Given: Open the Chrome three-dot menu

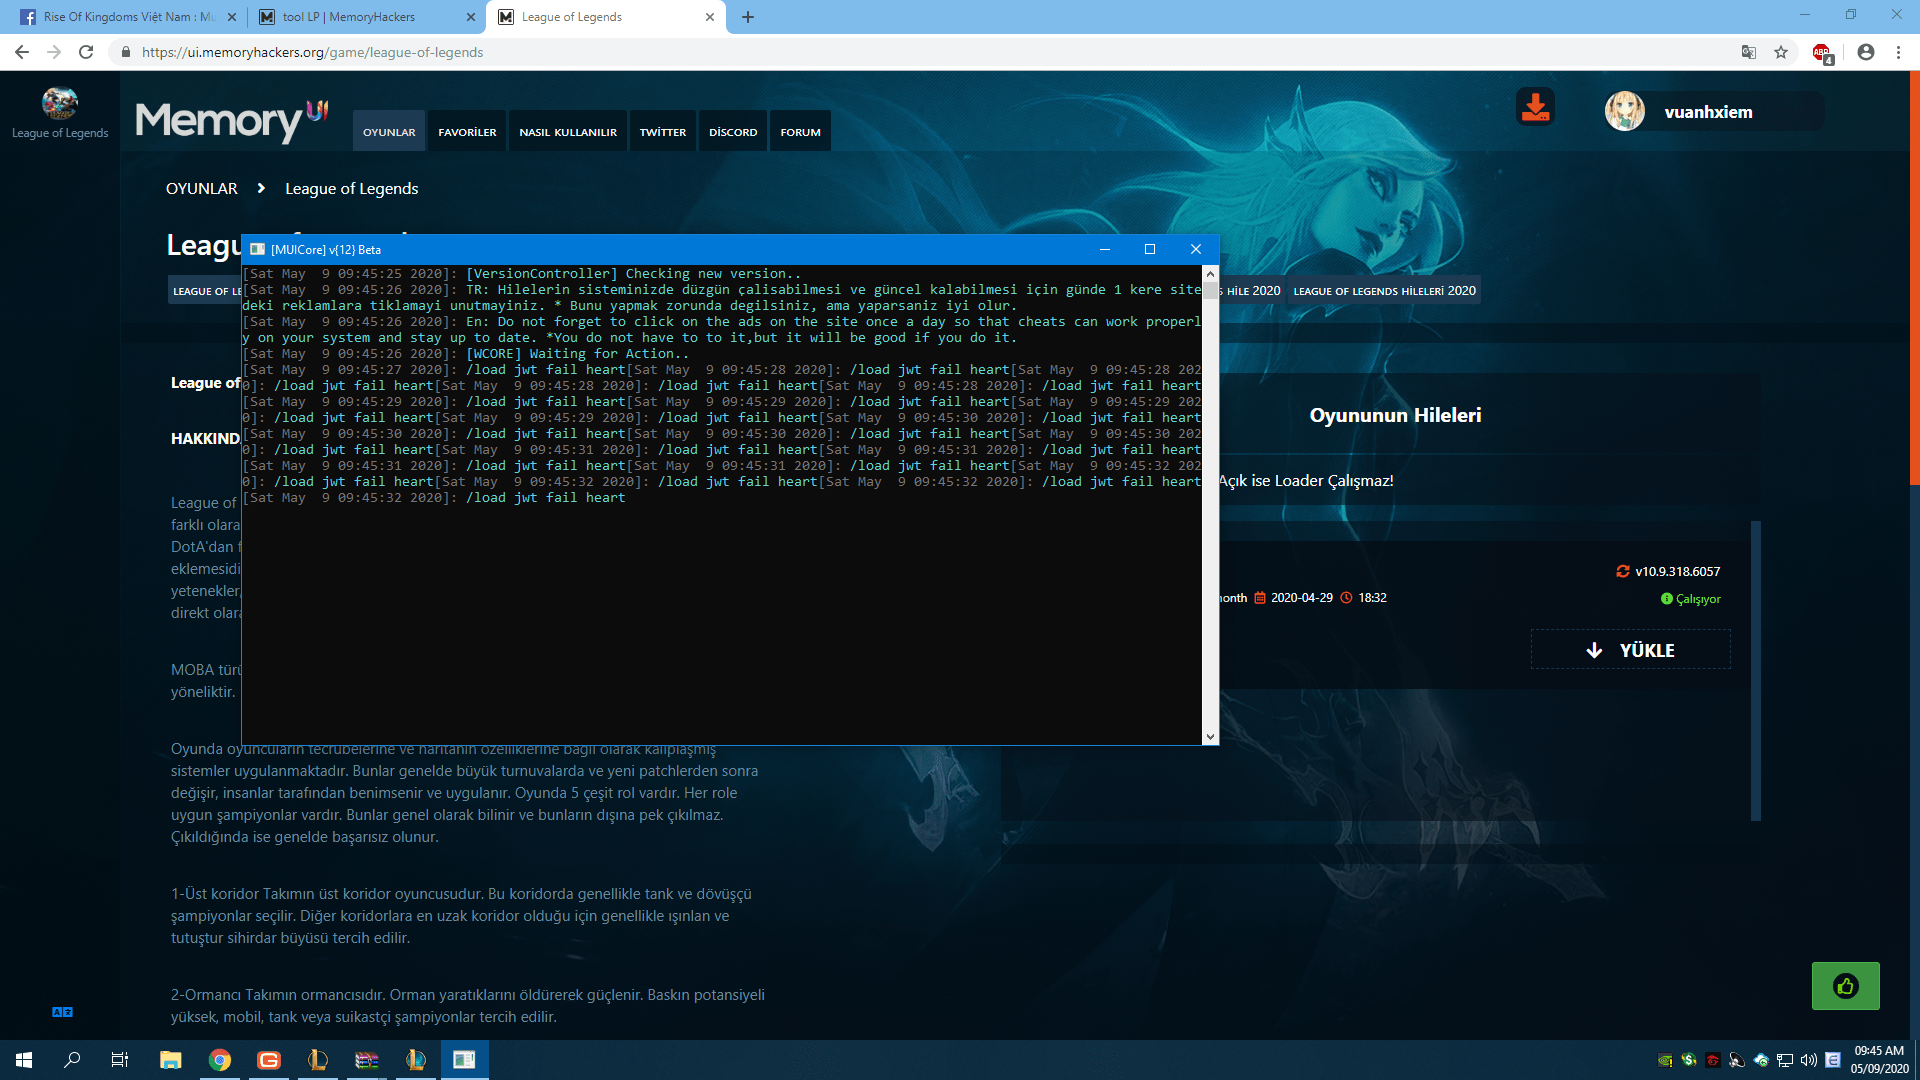Looking at the screenshot, I should point(1899,52).
